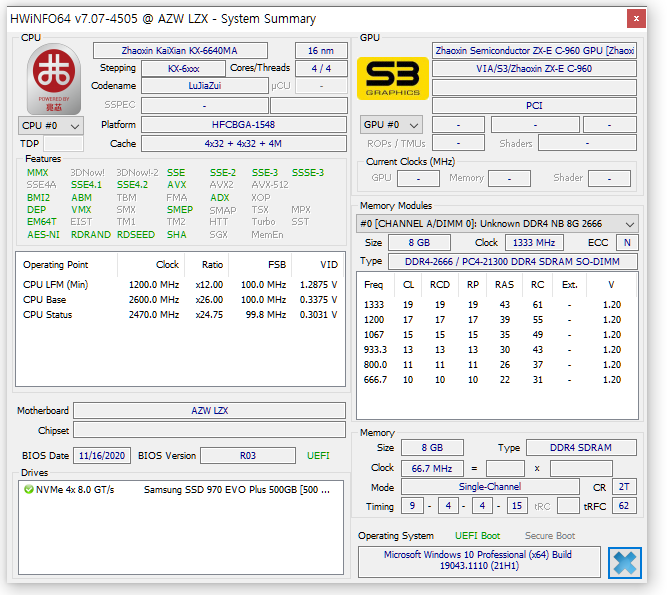667x595 pixels.
Task: Click the module Size field 8 GB
Action: tap(419, 242)
